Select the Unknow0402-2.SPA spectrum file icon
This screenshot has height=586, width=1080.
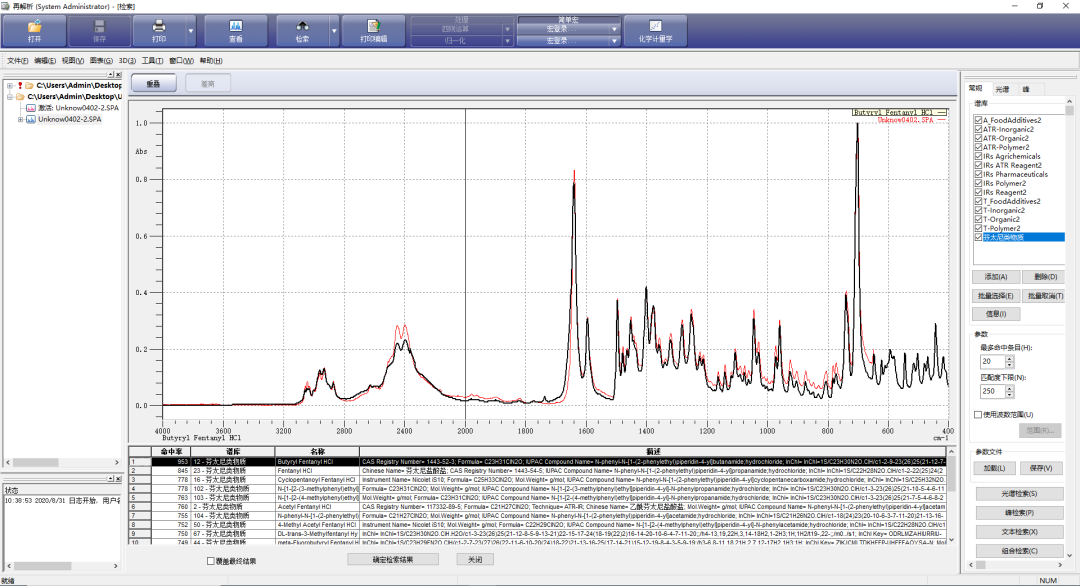point(31,119)
